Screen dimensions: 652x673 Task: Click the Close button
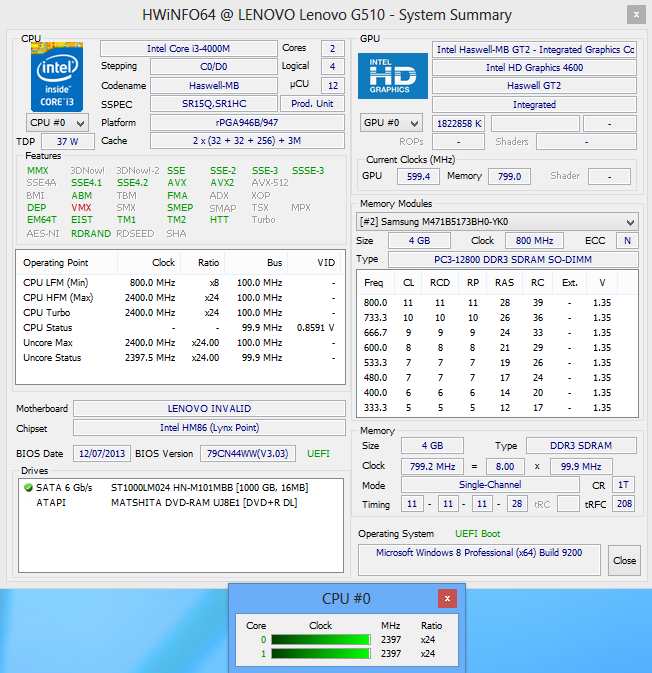click(624, 561)
